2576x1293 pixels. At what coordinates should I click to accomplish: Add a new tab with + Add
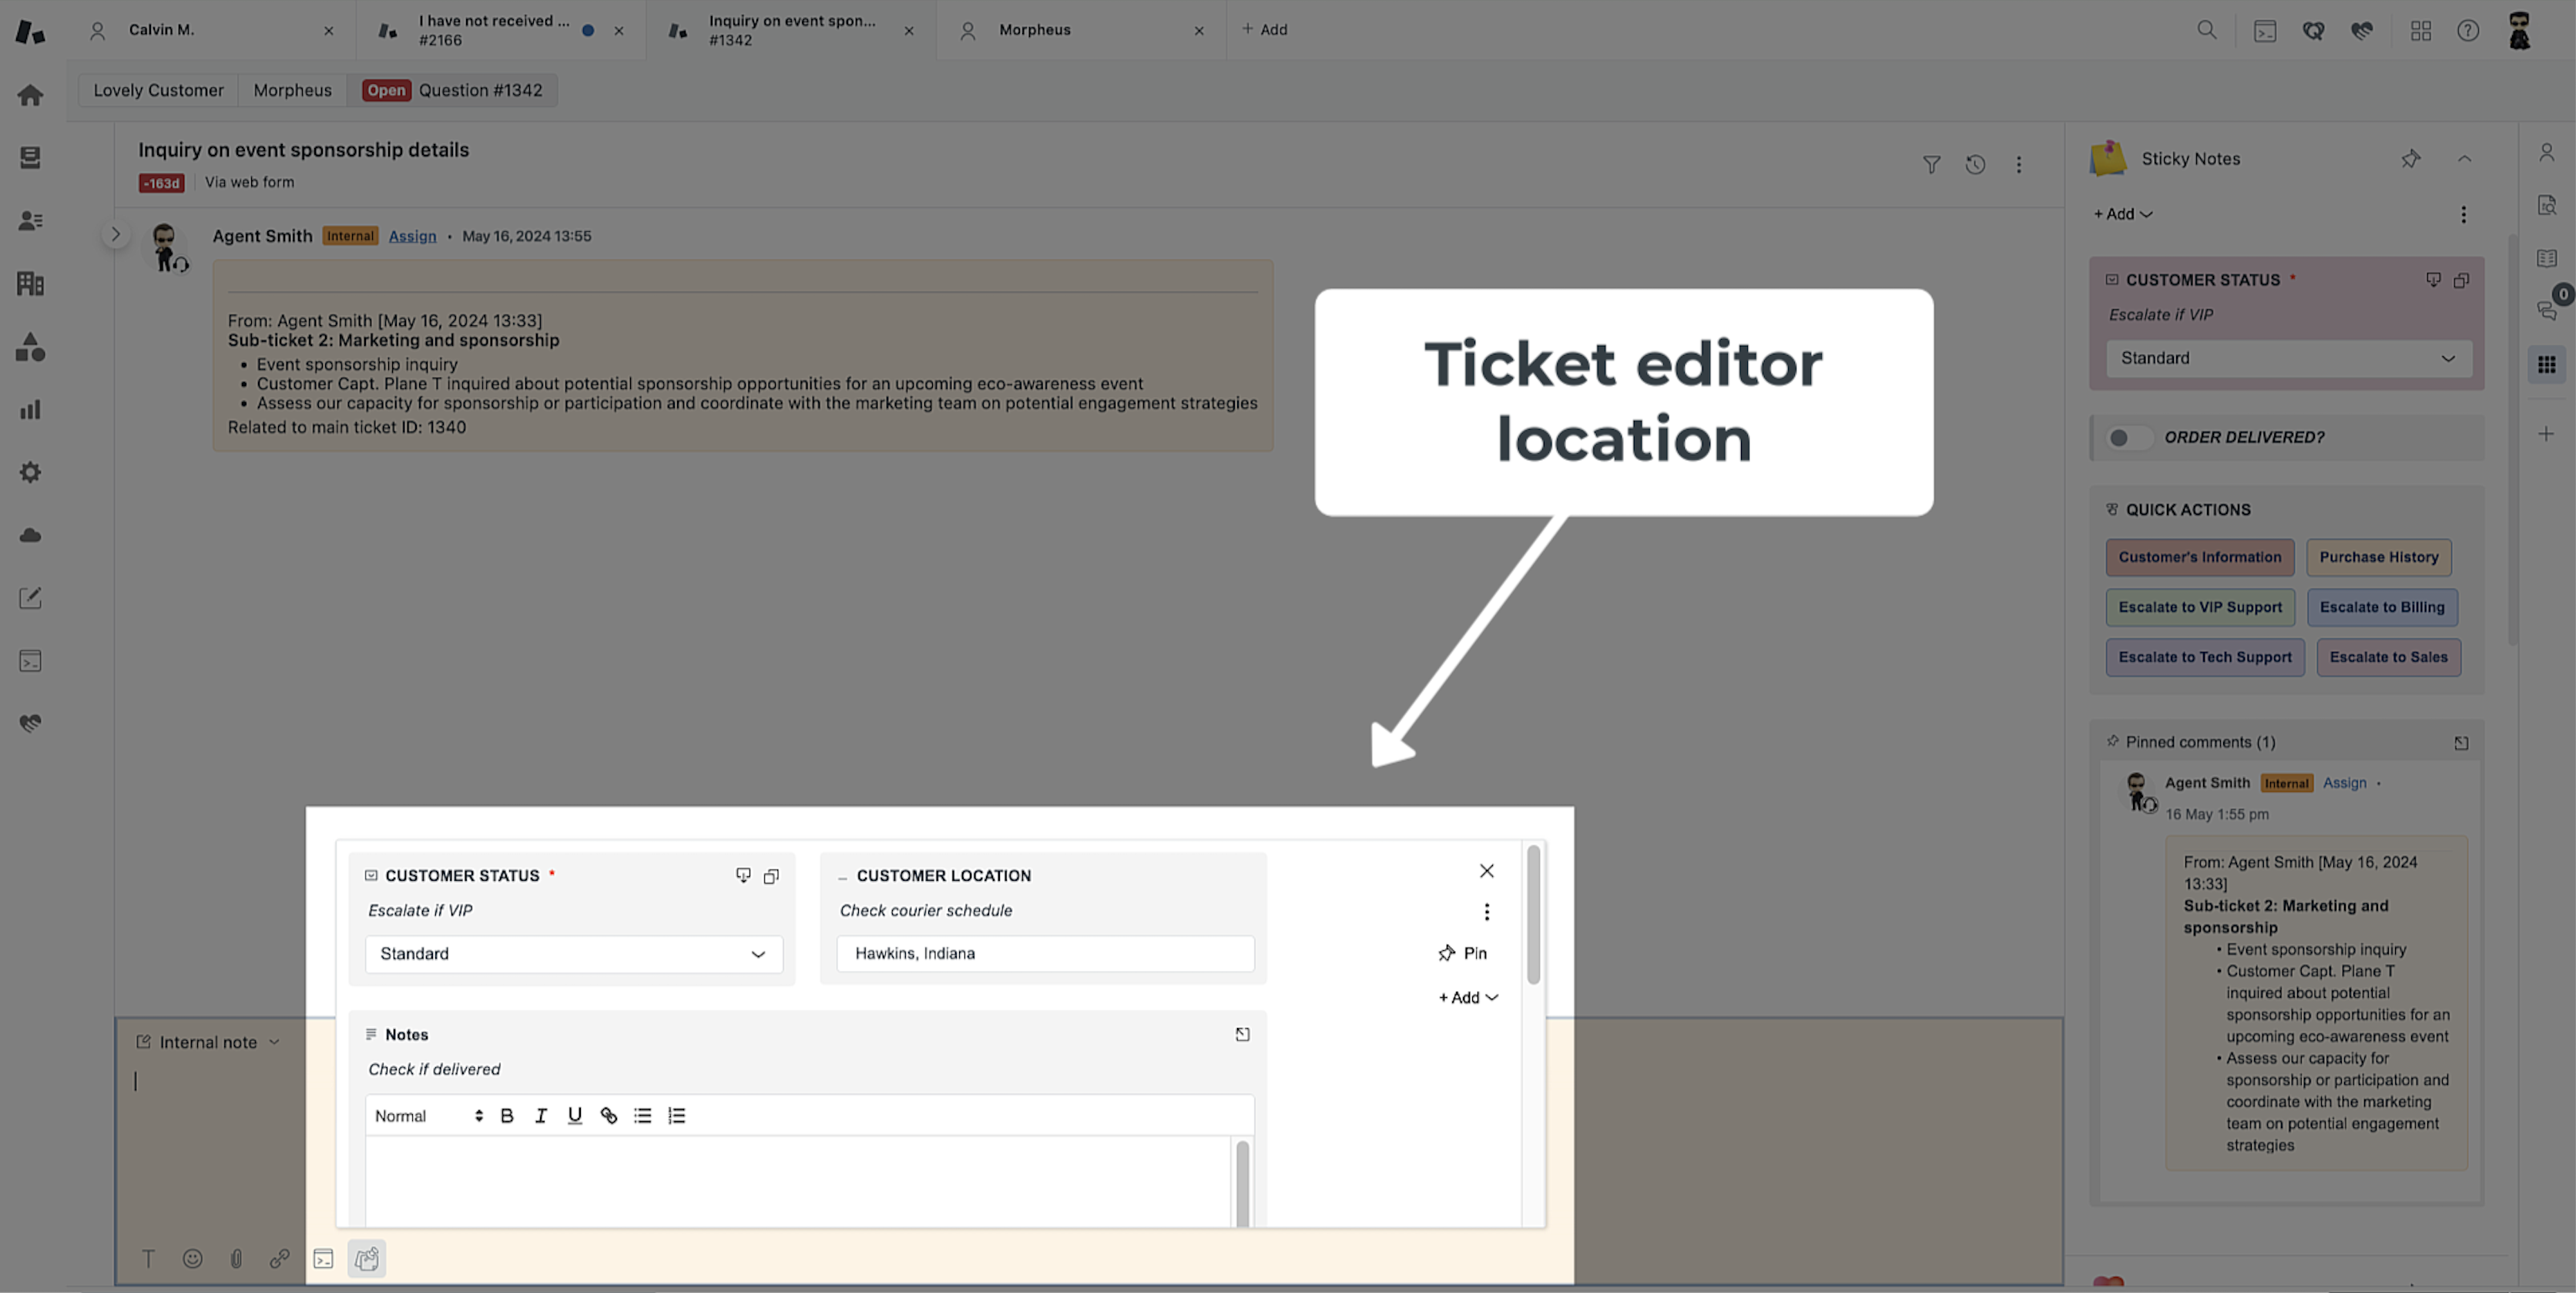pos(1264,30)
